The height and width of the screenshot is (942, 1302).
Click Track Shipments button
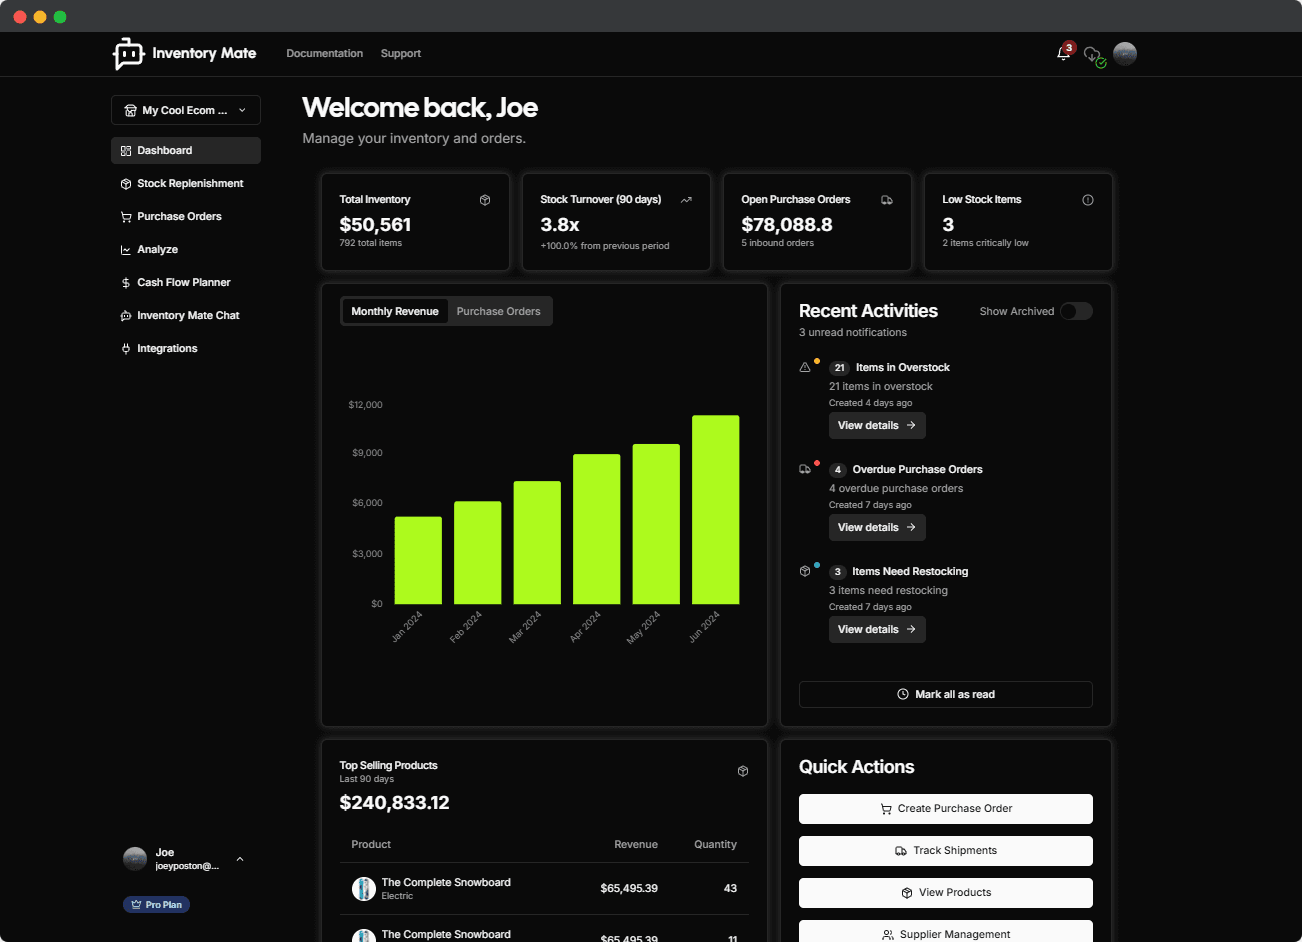point(946,850)
